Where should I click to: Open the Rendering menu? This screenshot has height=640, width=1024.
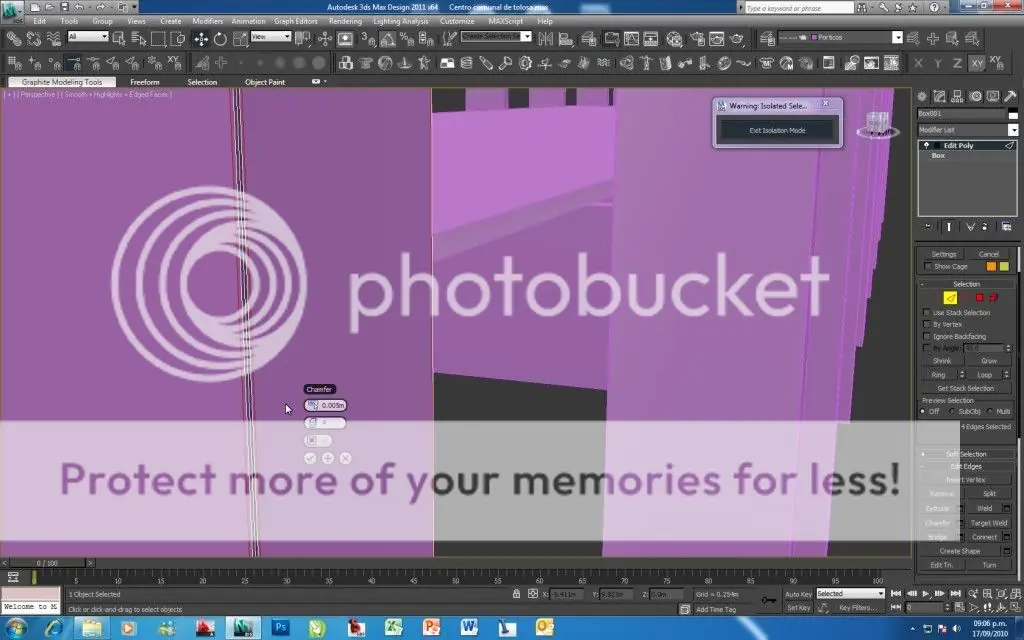coord(345,21)
